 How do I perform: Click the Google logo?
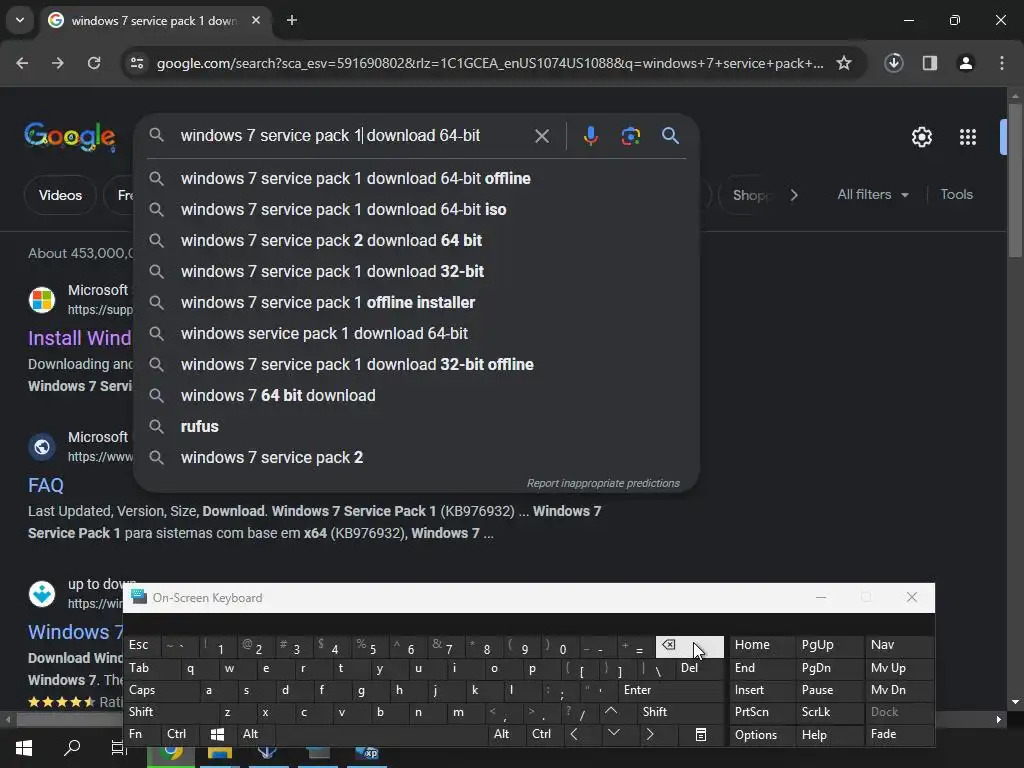[x=70, y=136]
